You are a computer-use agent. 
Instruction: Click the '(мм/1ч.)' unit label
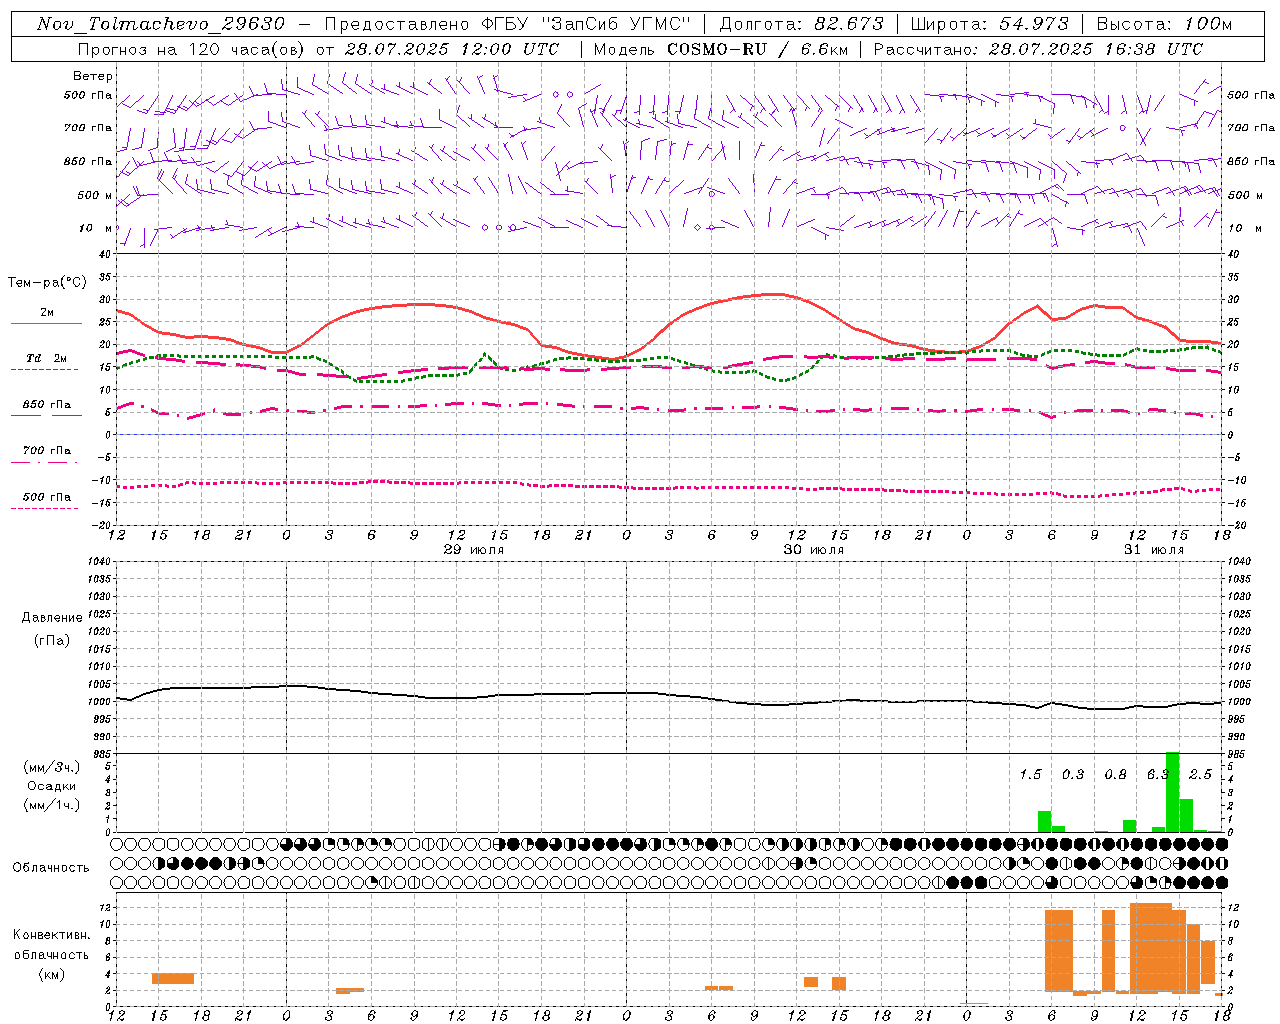click(51, 805)
